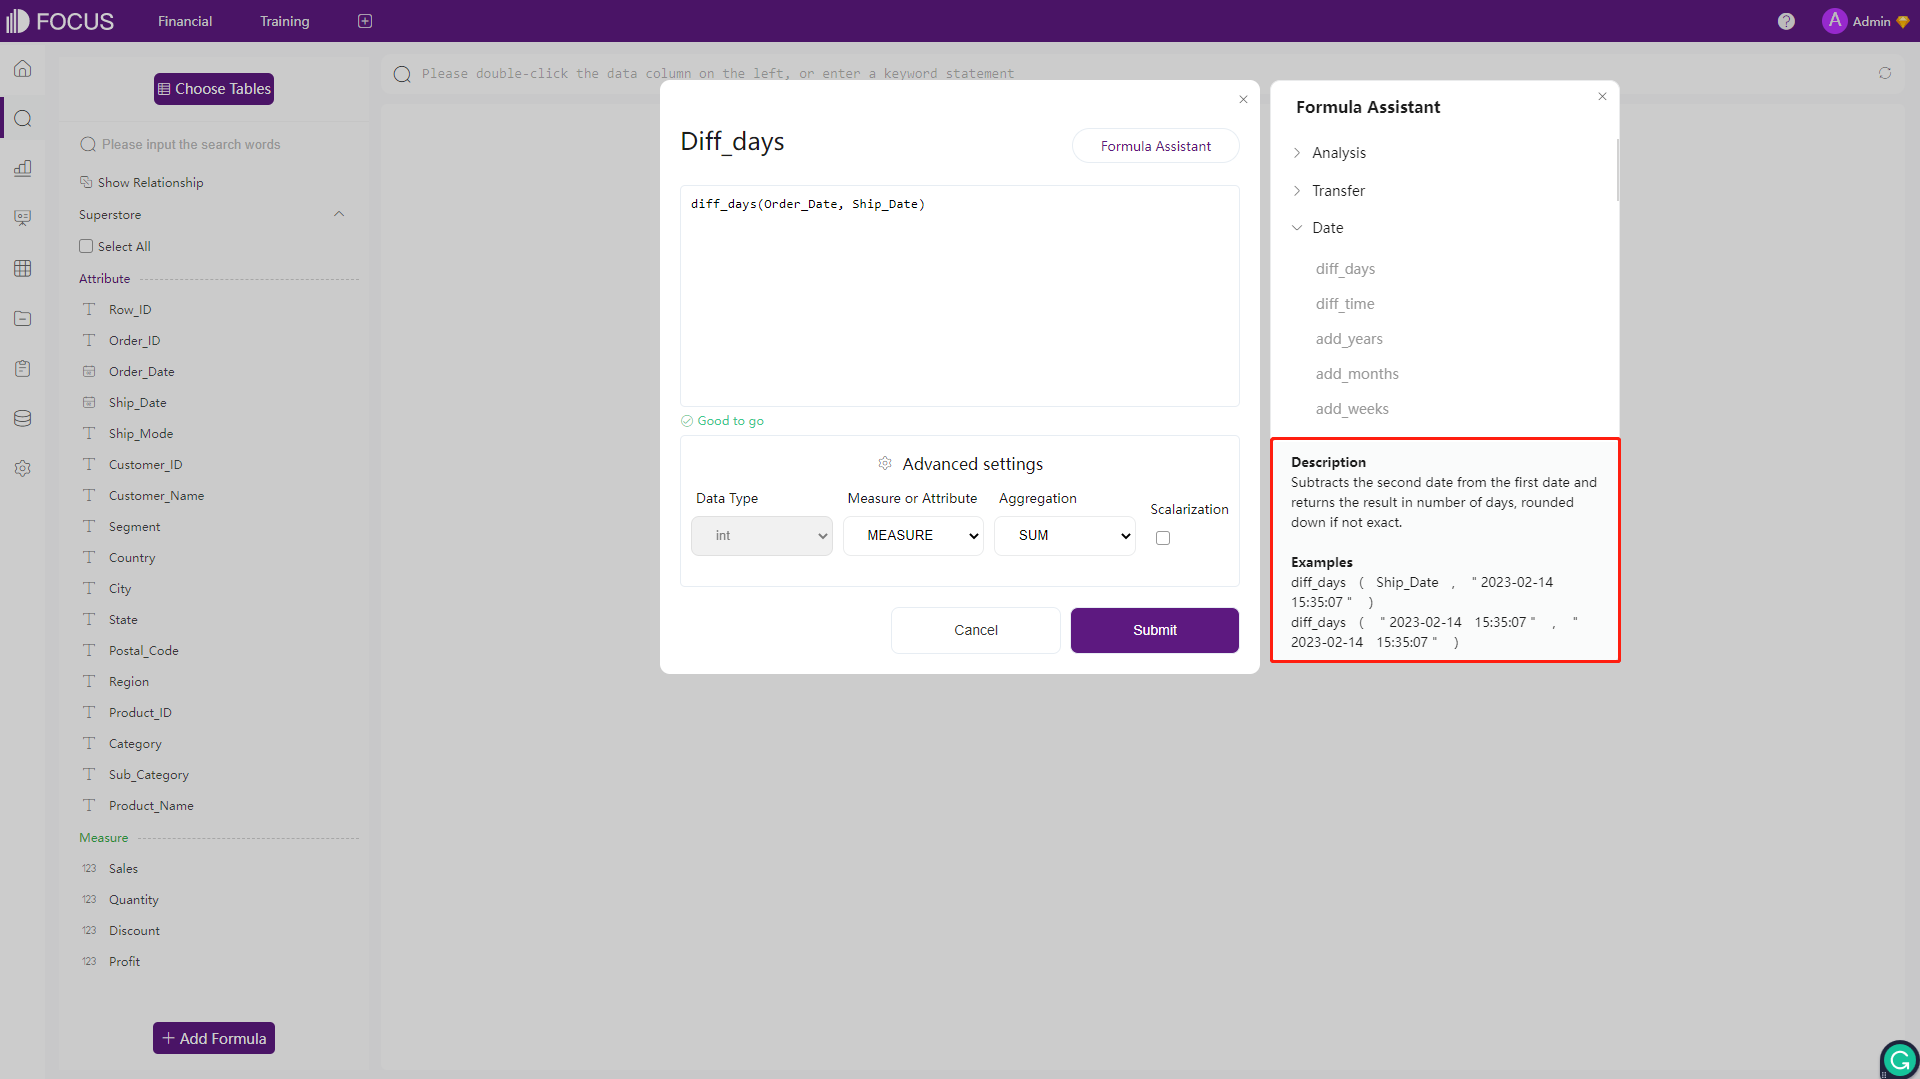Select diff_time in Formula Assistant
Screen dimensions: 1920x1079
click(x=1345, y=304)
